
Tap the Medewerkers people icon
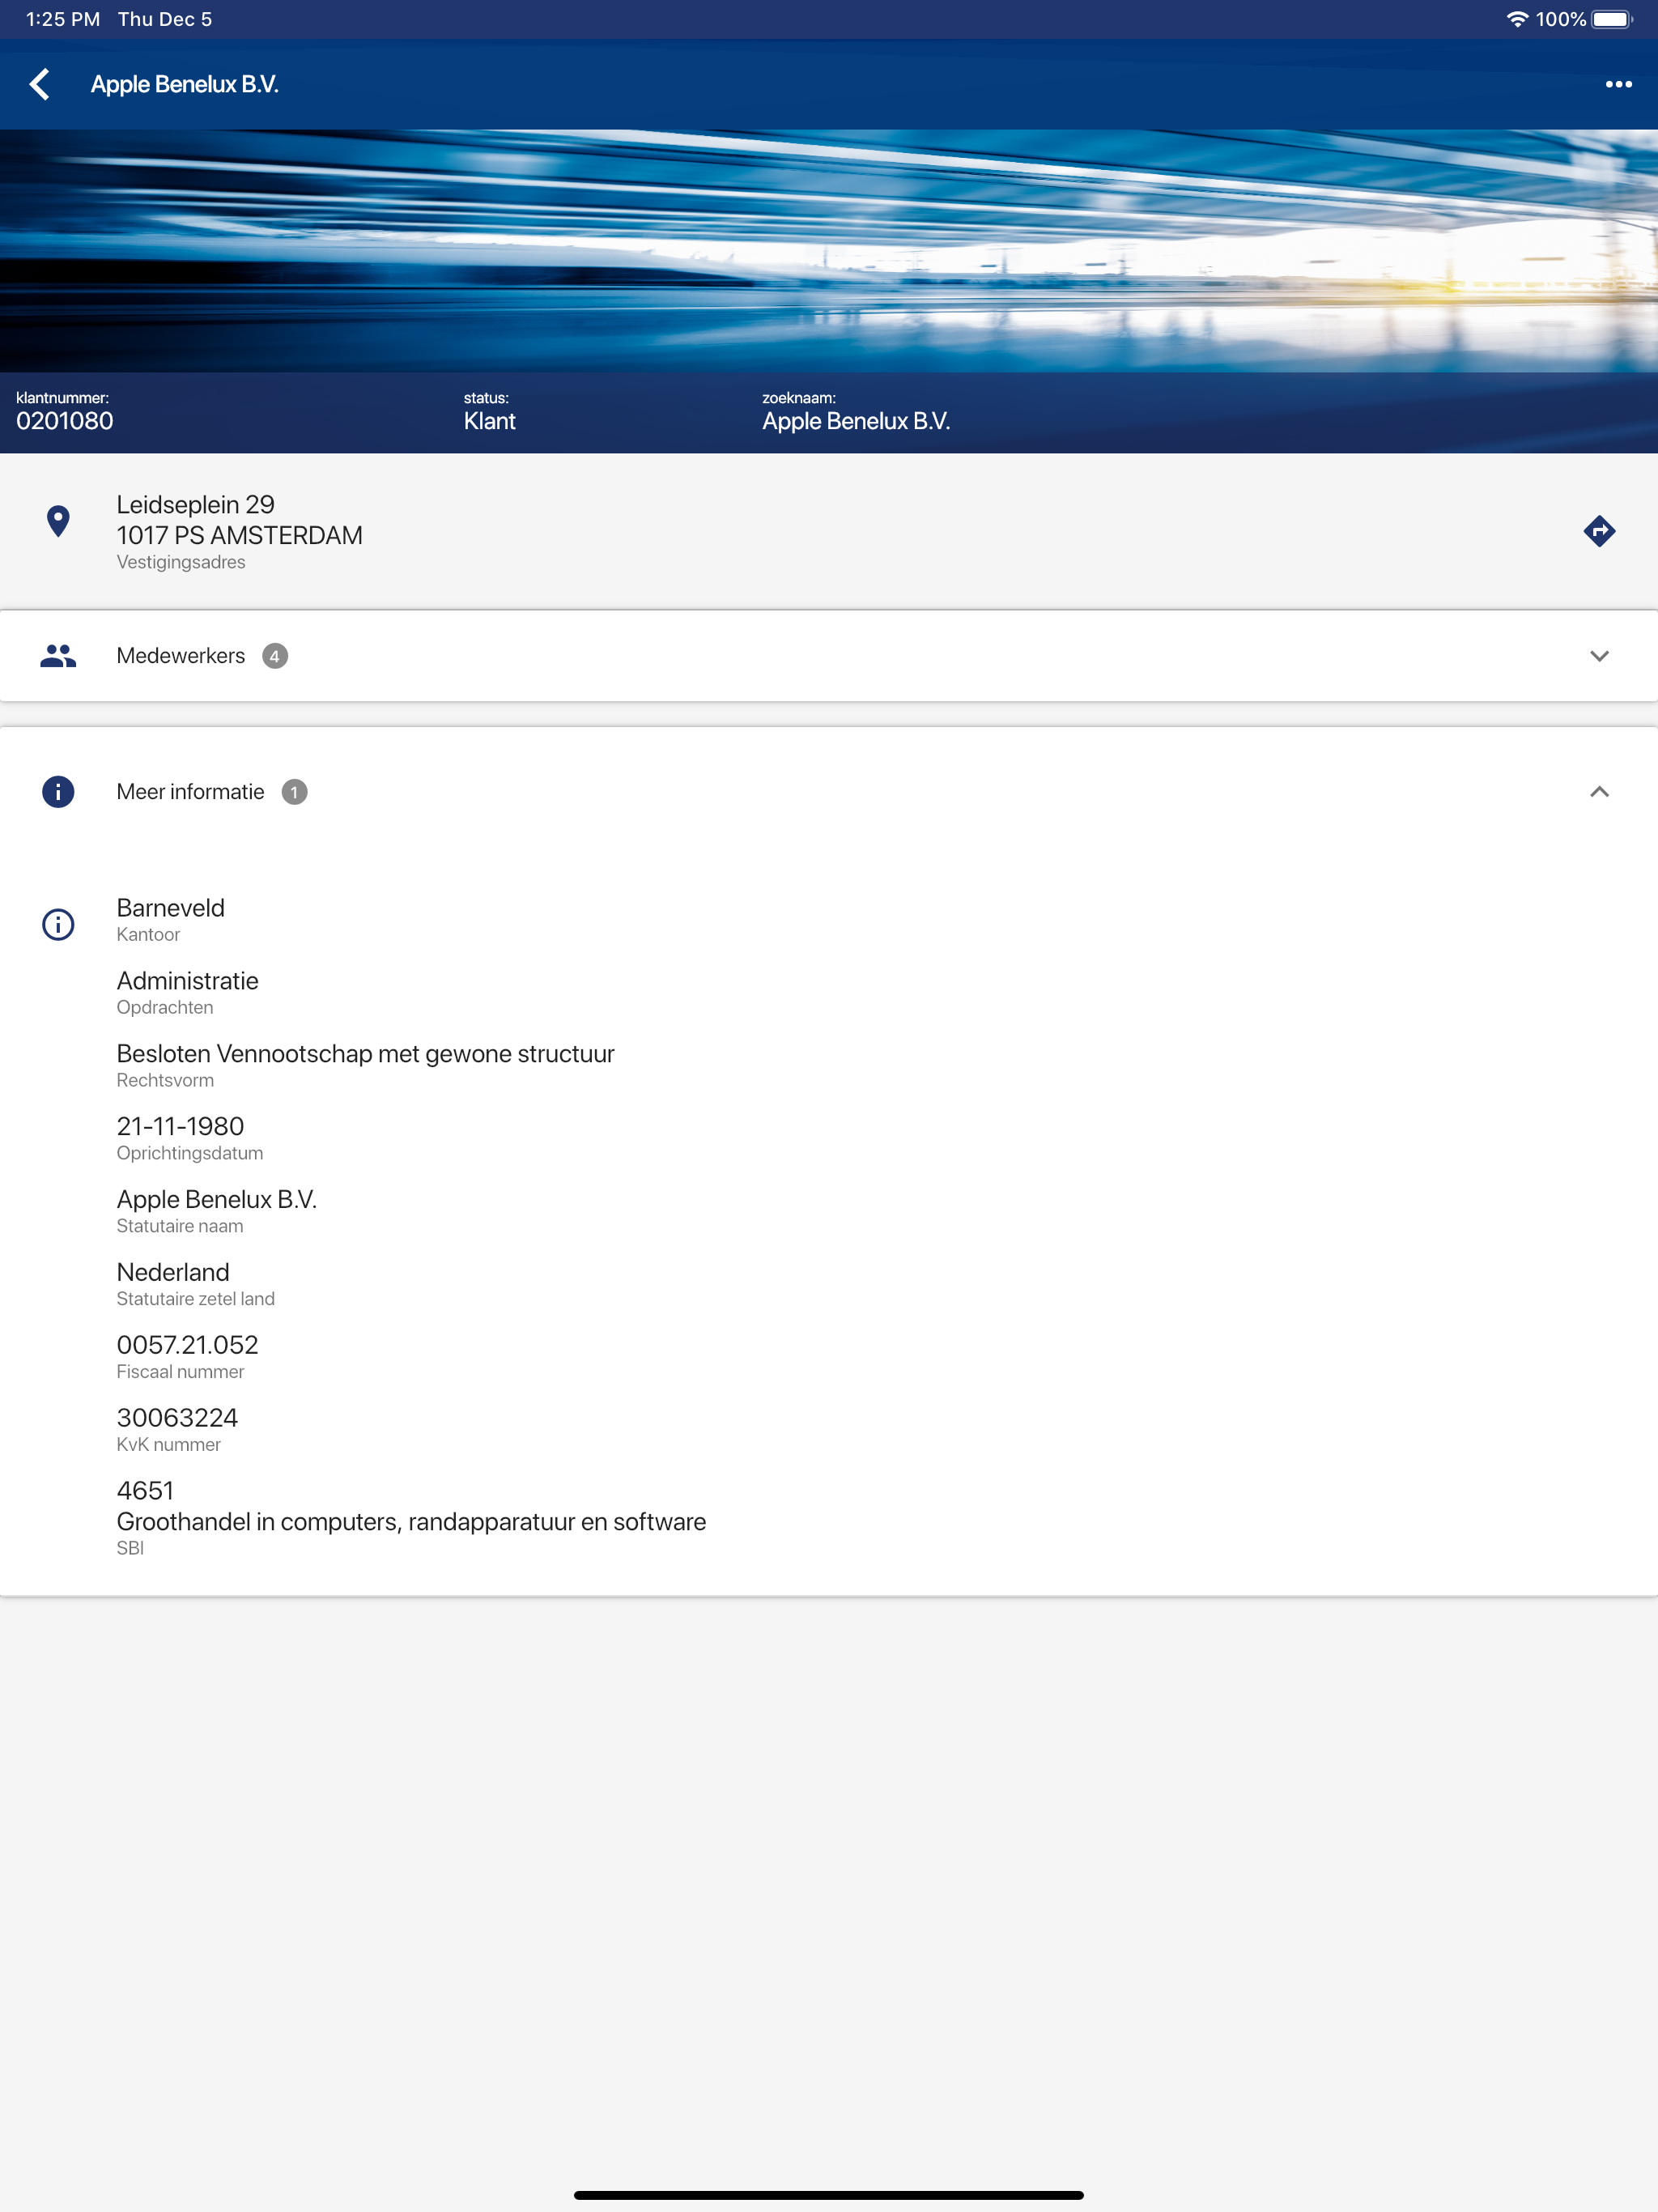58,656
